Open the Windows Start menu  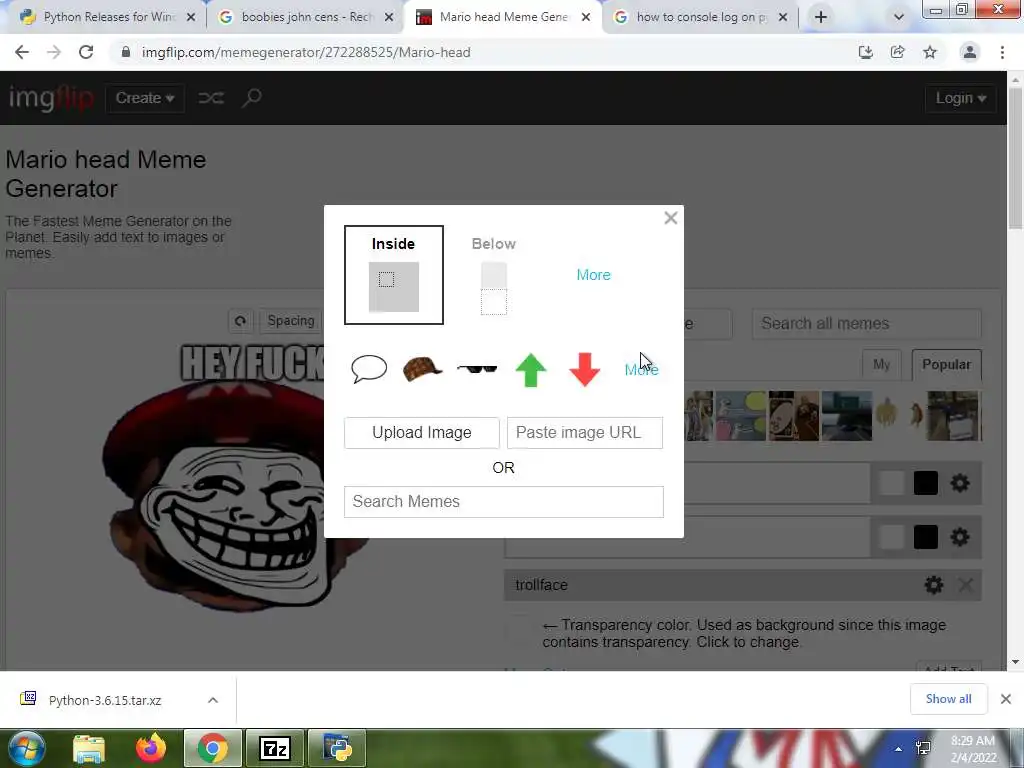[x=27, y=748]
